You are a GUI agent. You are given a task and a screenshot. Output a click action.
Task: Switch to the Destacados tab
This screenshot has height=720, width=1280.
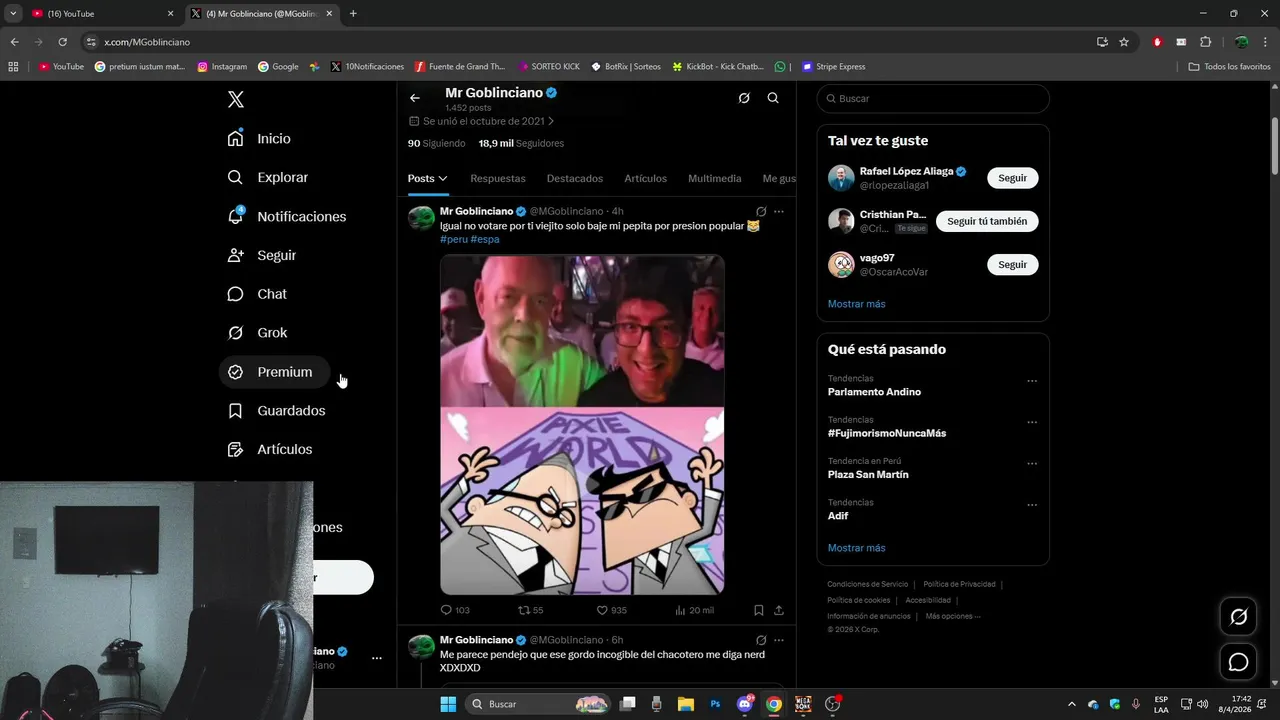pyautogui.click(x=575, y=179)
